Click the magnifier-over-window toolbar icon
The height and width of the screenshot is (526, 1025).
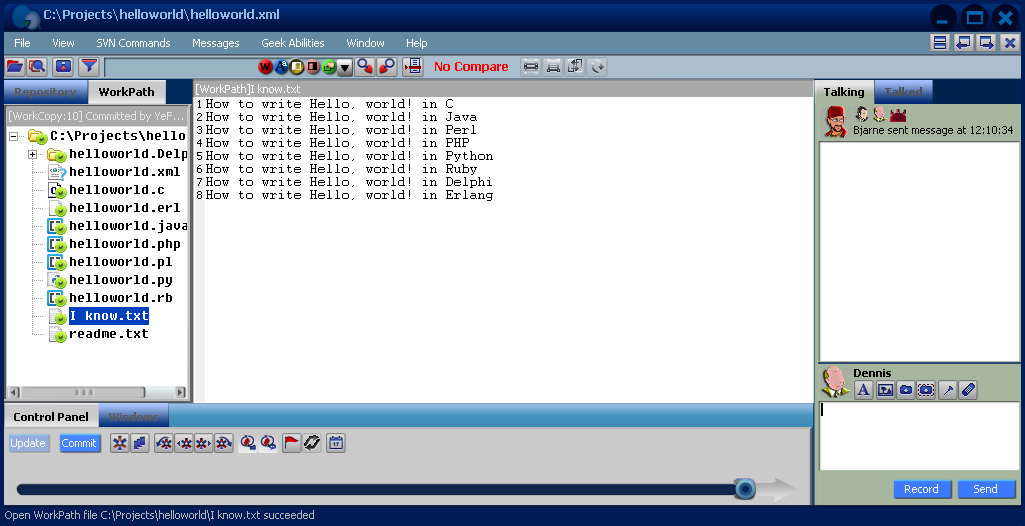[37, 66]
